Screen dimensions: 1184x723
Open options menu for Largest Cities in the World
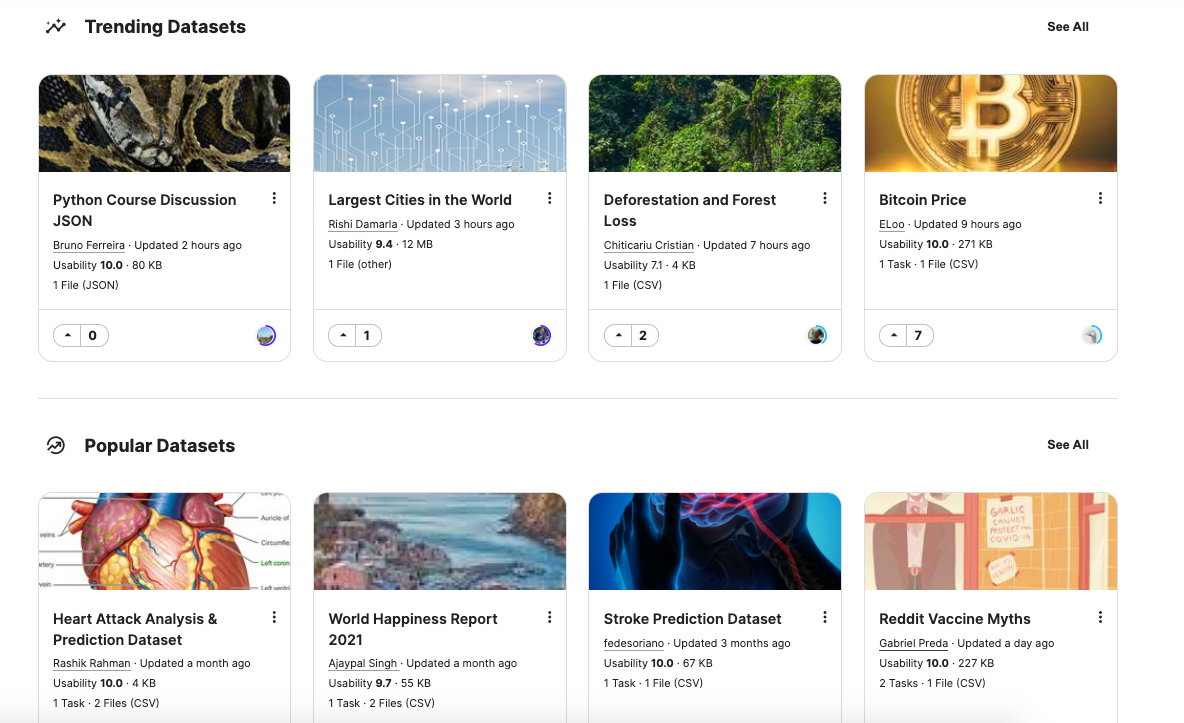[550, 199]
